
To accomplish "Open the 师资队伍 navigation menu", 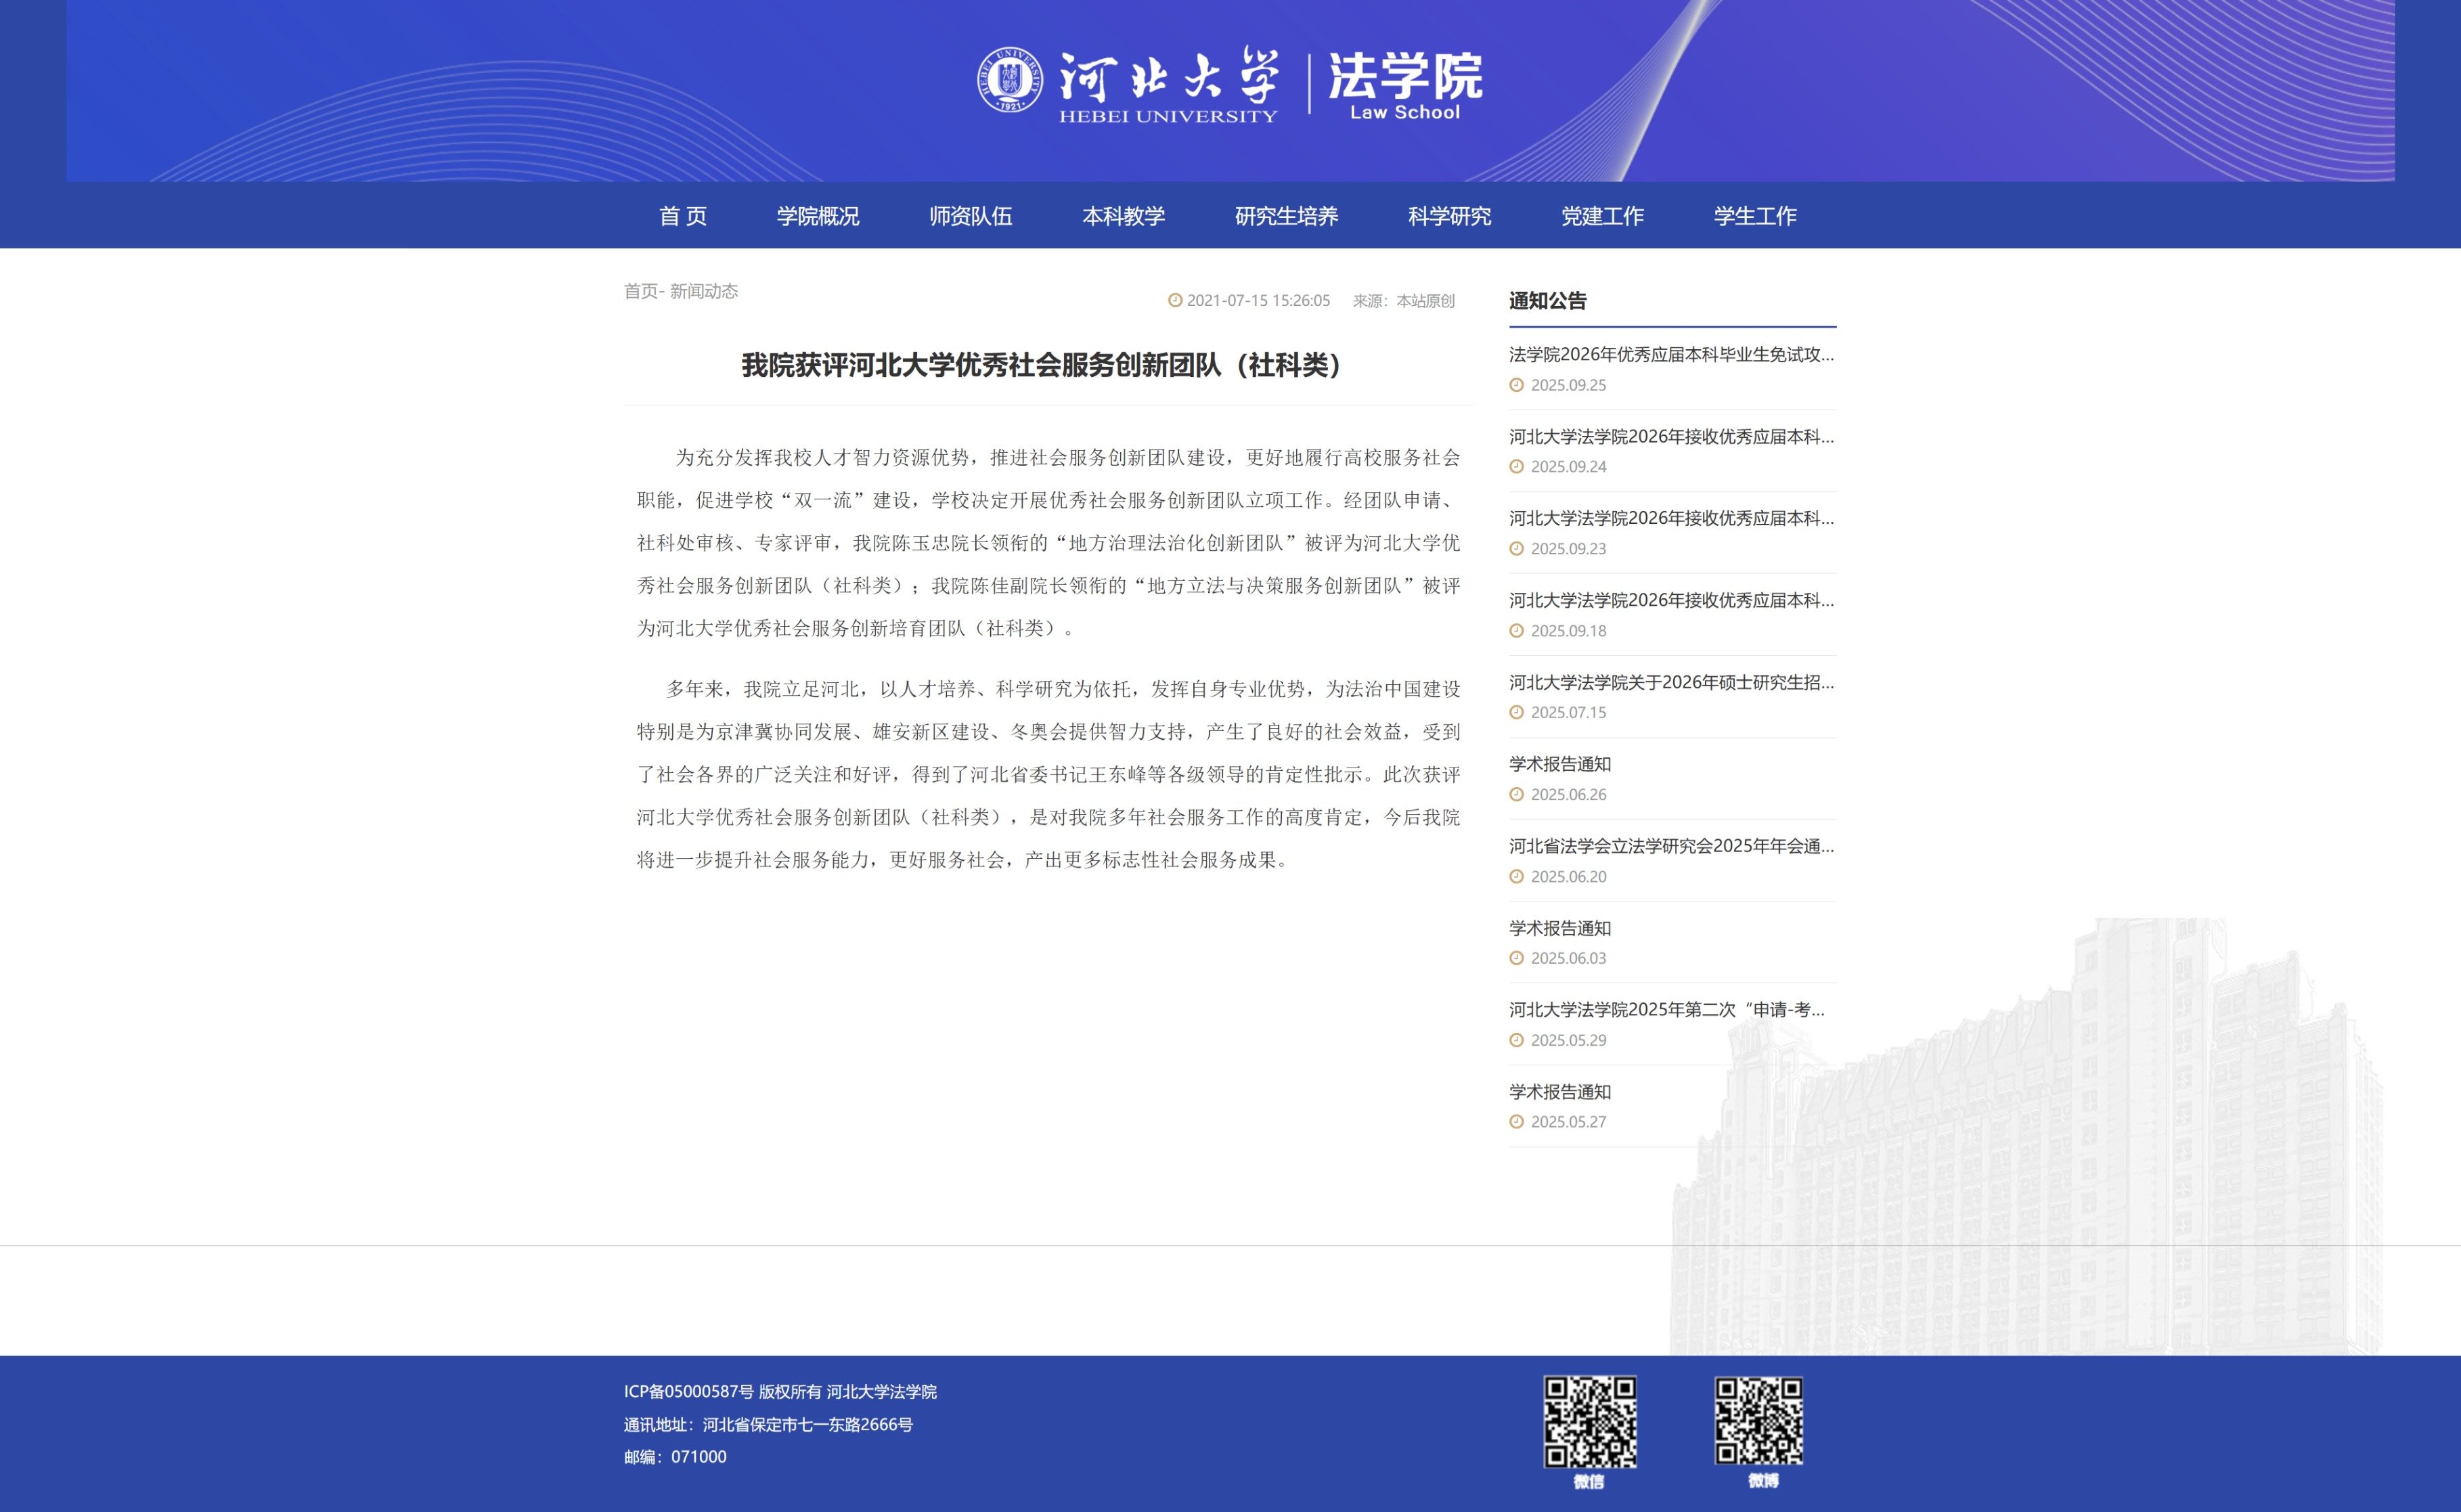I will (x=970, y=216).
